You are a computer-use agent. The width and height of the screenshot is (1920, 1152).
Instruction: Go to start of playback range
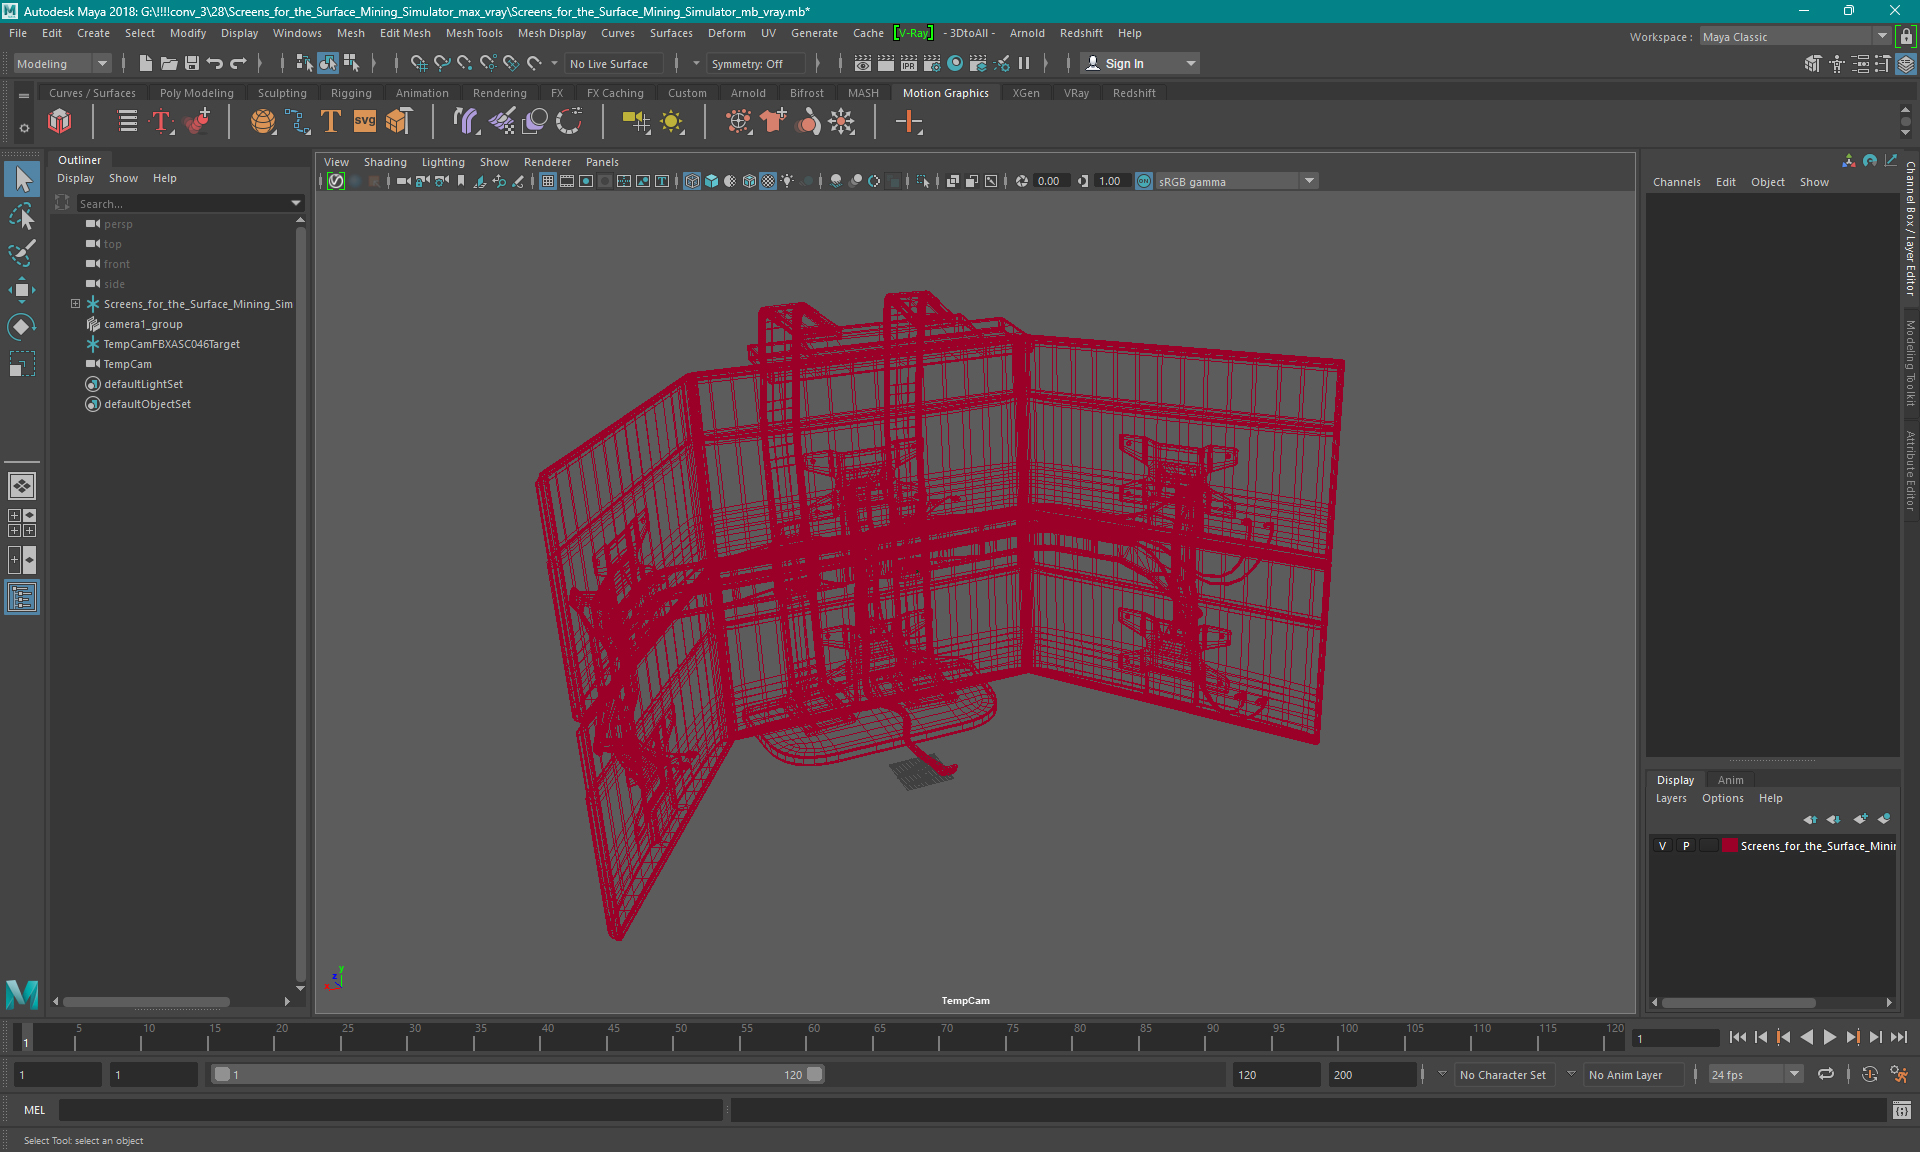tap(1737, 1037)
